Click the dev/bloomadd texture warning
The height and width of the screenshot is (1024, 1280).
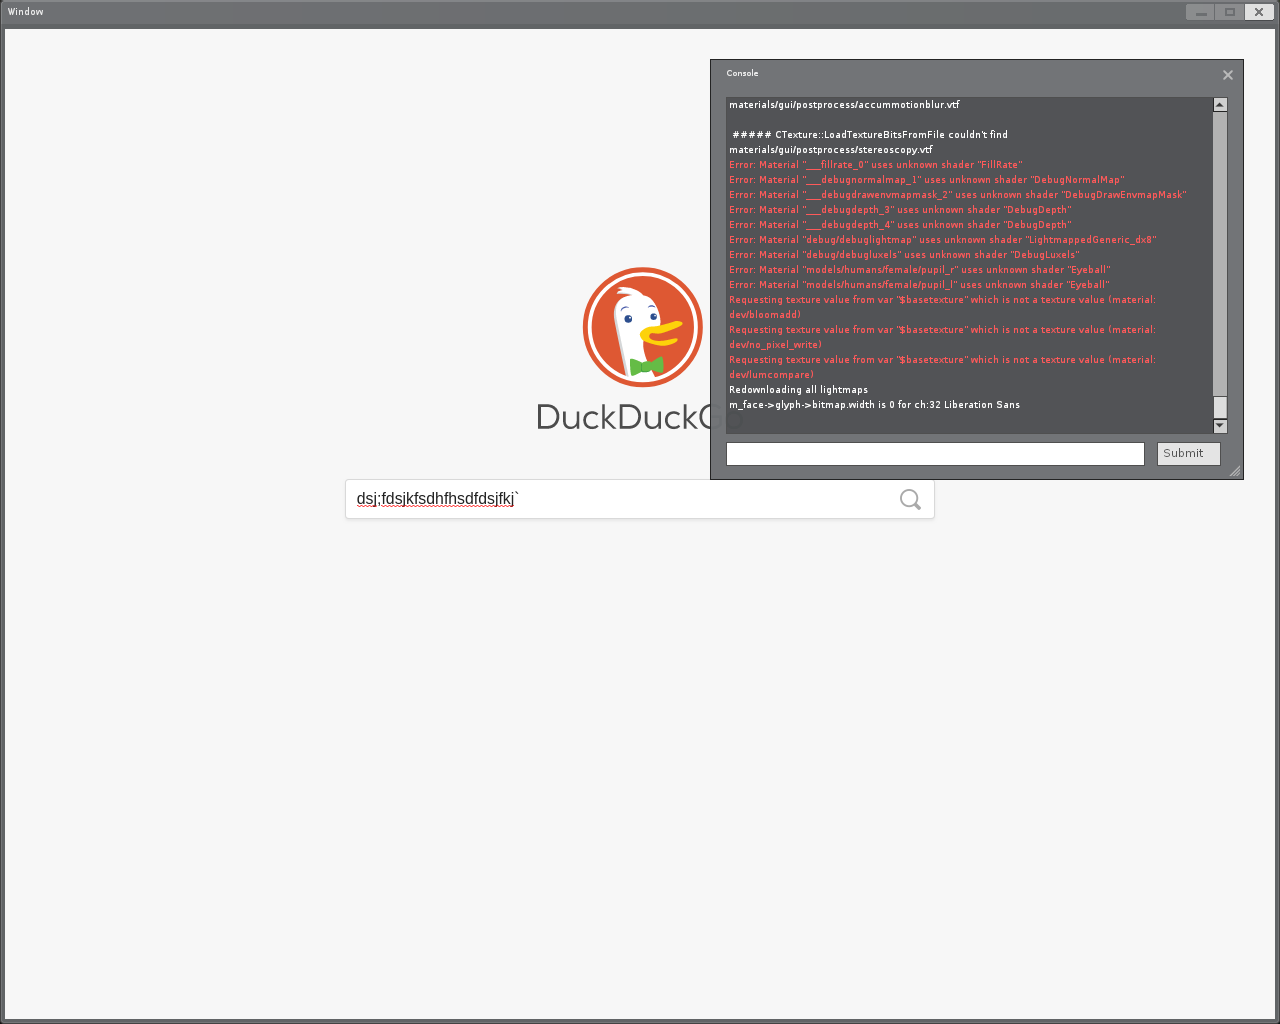pos(941,306)
